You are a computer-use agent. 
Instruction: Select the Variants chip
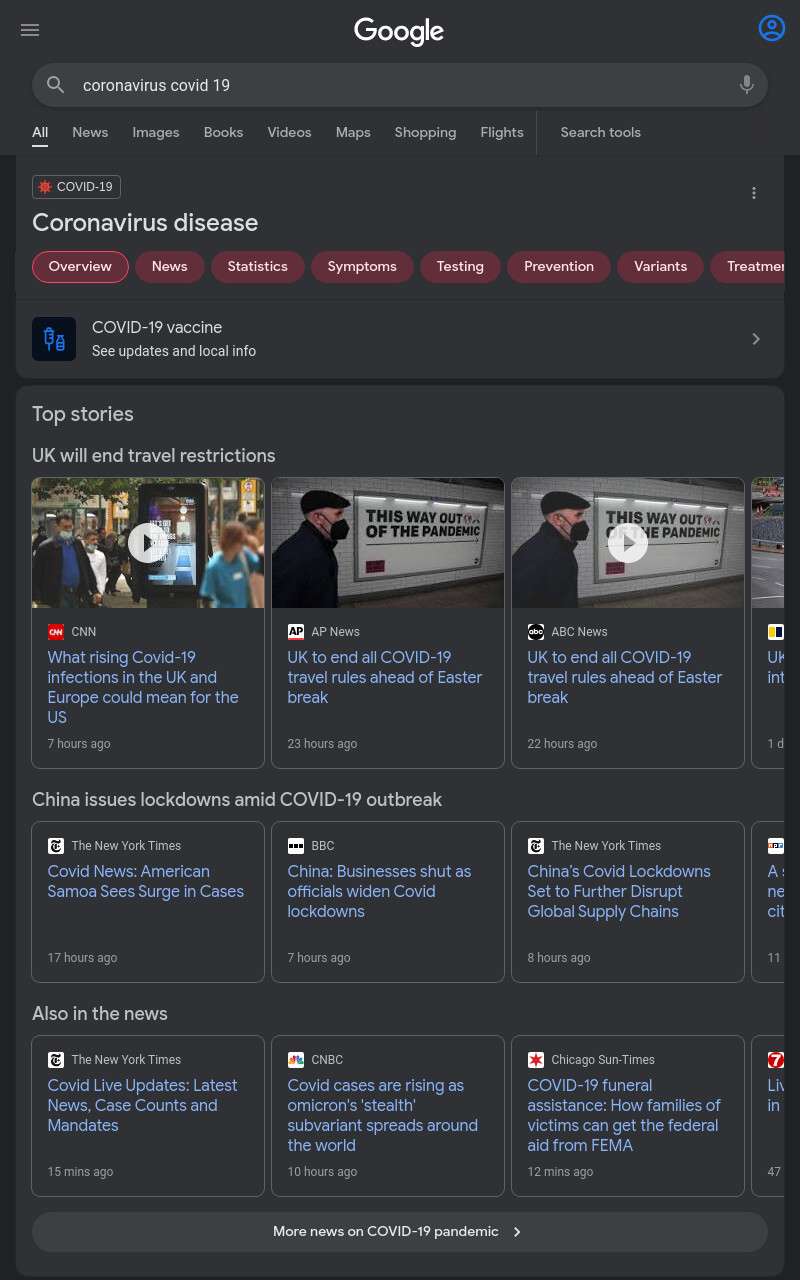tap(660, 266)
